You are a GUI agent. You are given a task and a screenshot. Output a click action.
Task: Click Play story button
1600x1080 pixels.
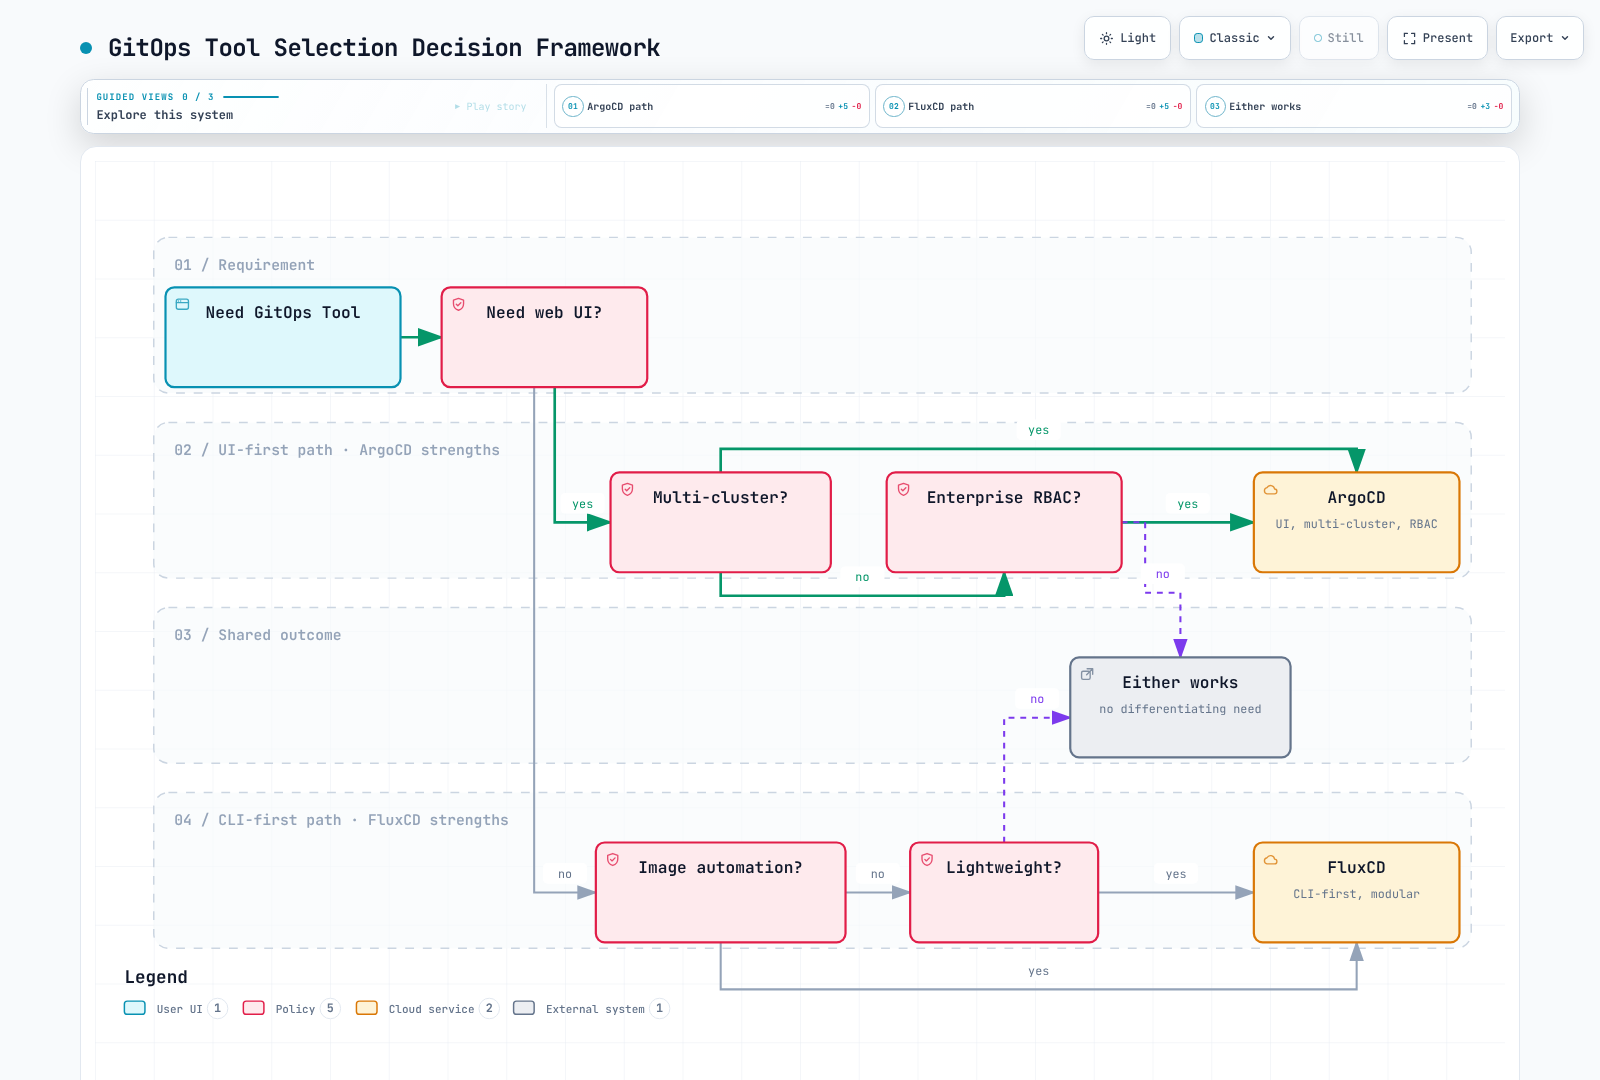click(490, 106)
